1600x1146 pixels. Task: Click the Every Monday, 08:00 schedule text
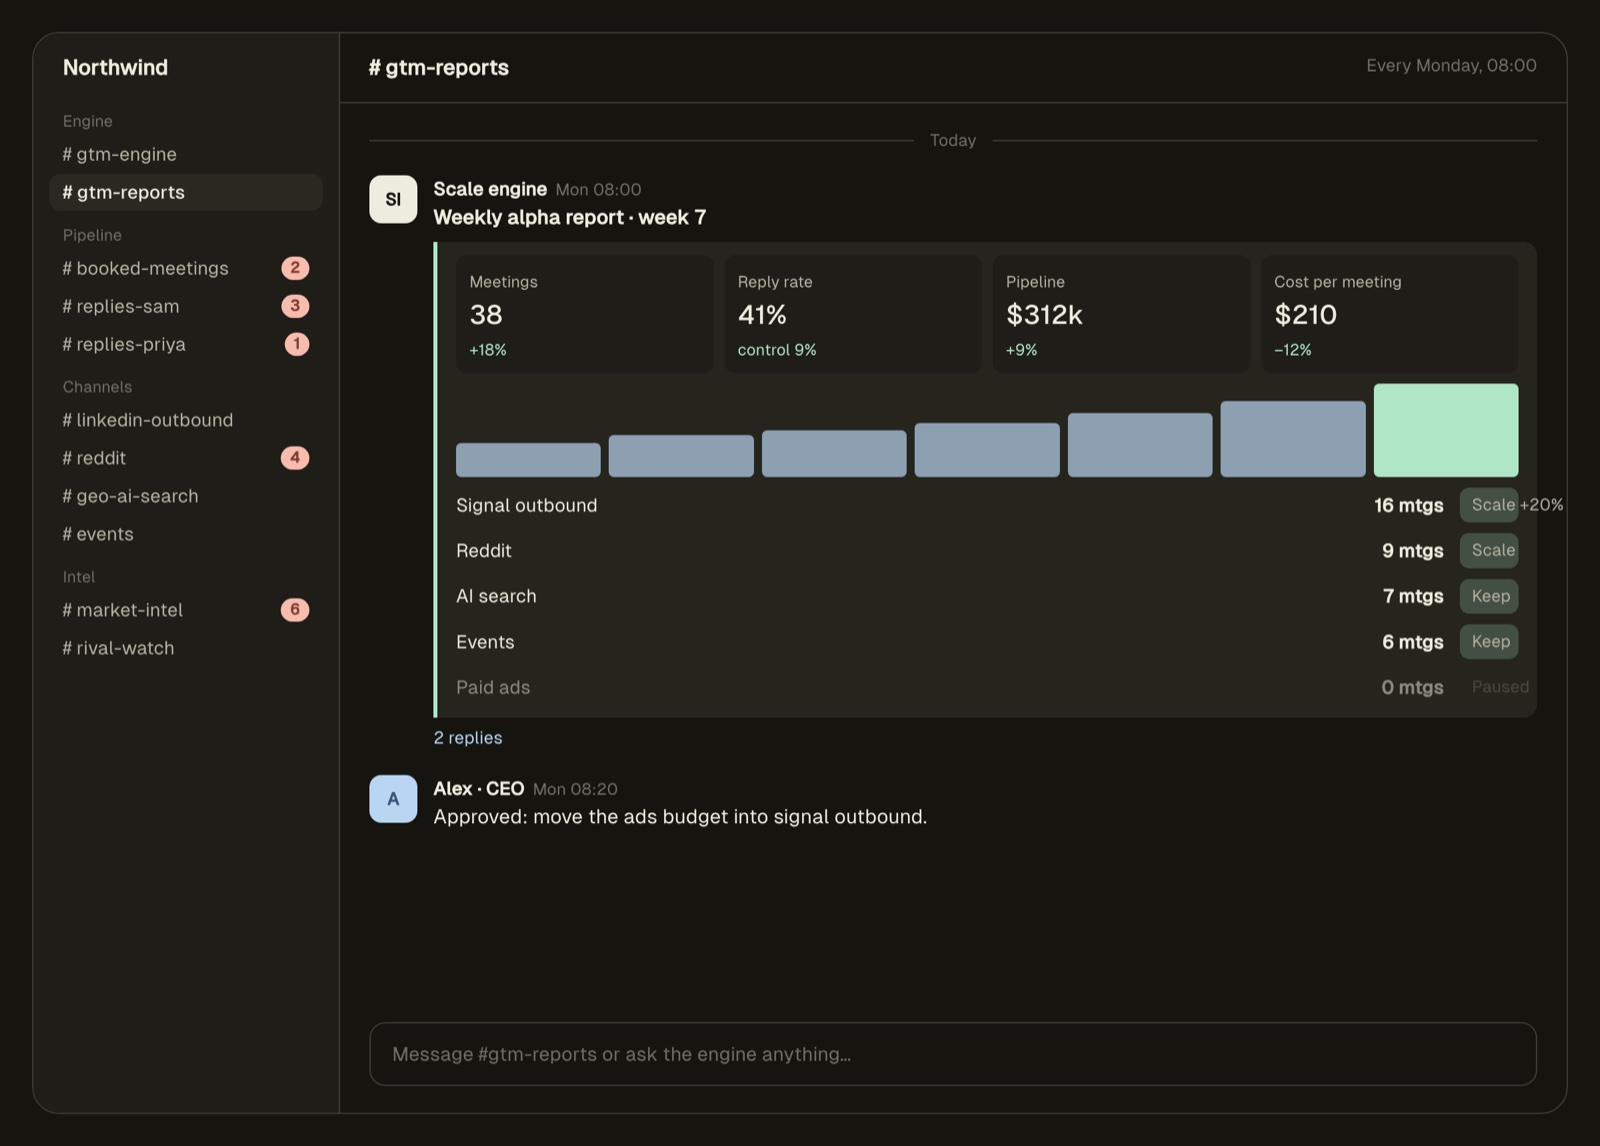[1451, 66]
